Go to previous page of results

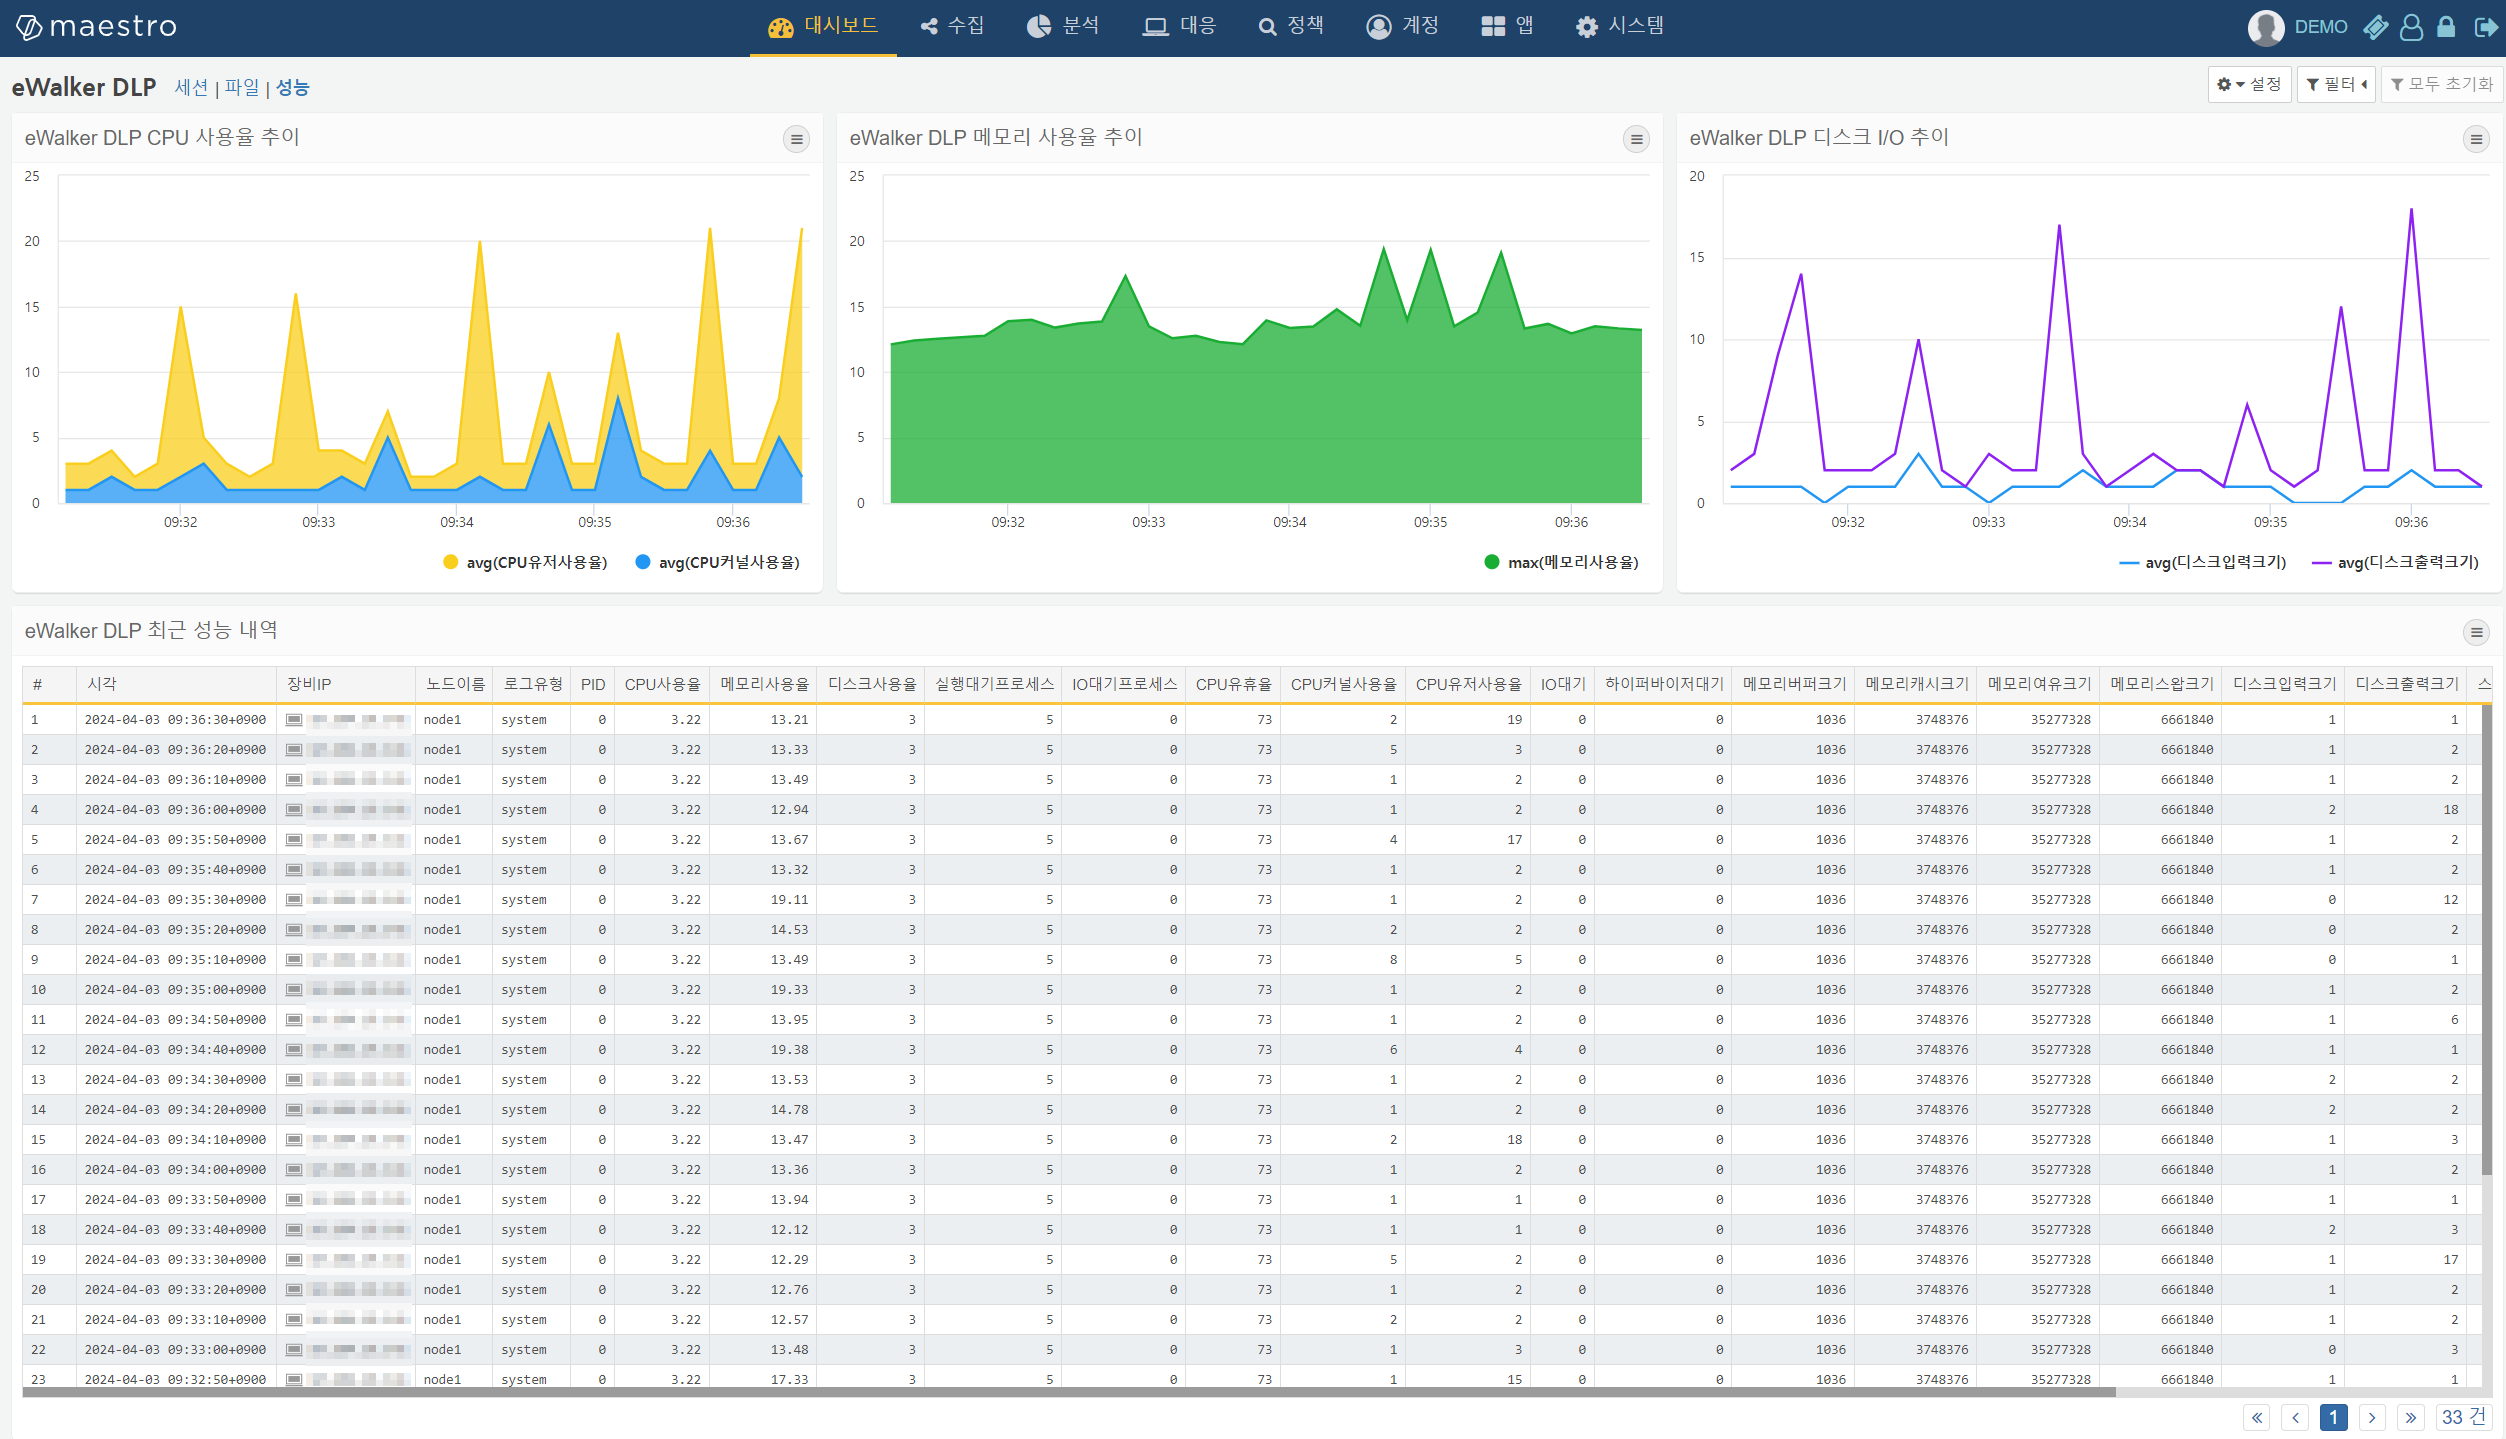[2296, 1417]
